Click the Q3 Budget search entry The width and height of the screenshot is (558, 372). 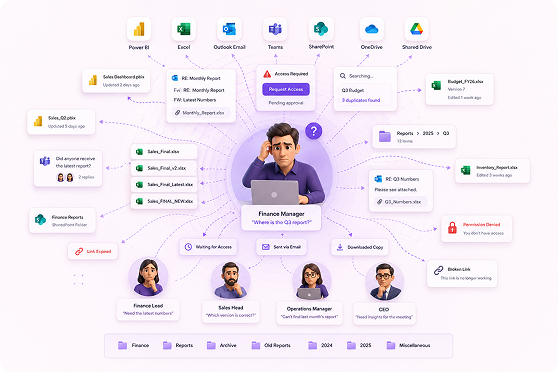coord(353,90)
